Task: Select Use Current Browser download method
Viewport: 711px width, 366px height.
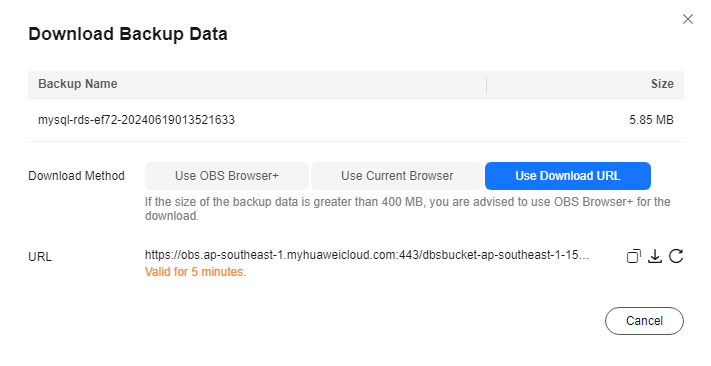Action: [397, 176]
